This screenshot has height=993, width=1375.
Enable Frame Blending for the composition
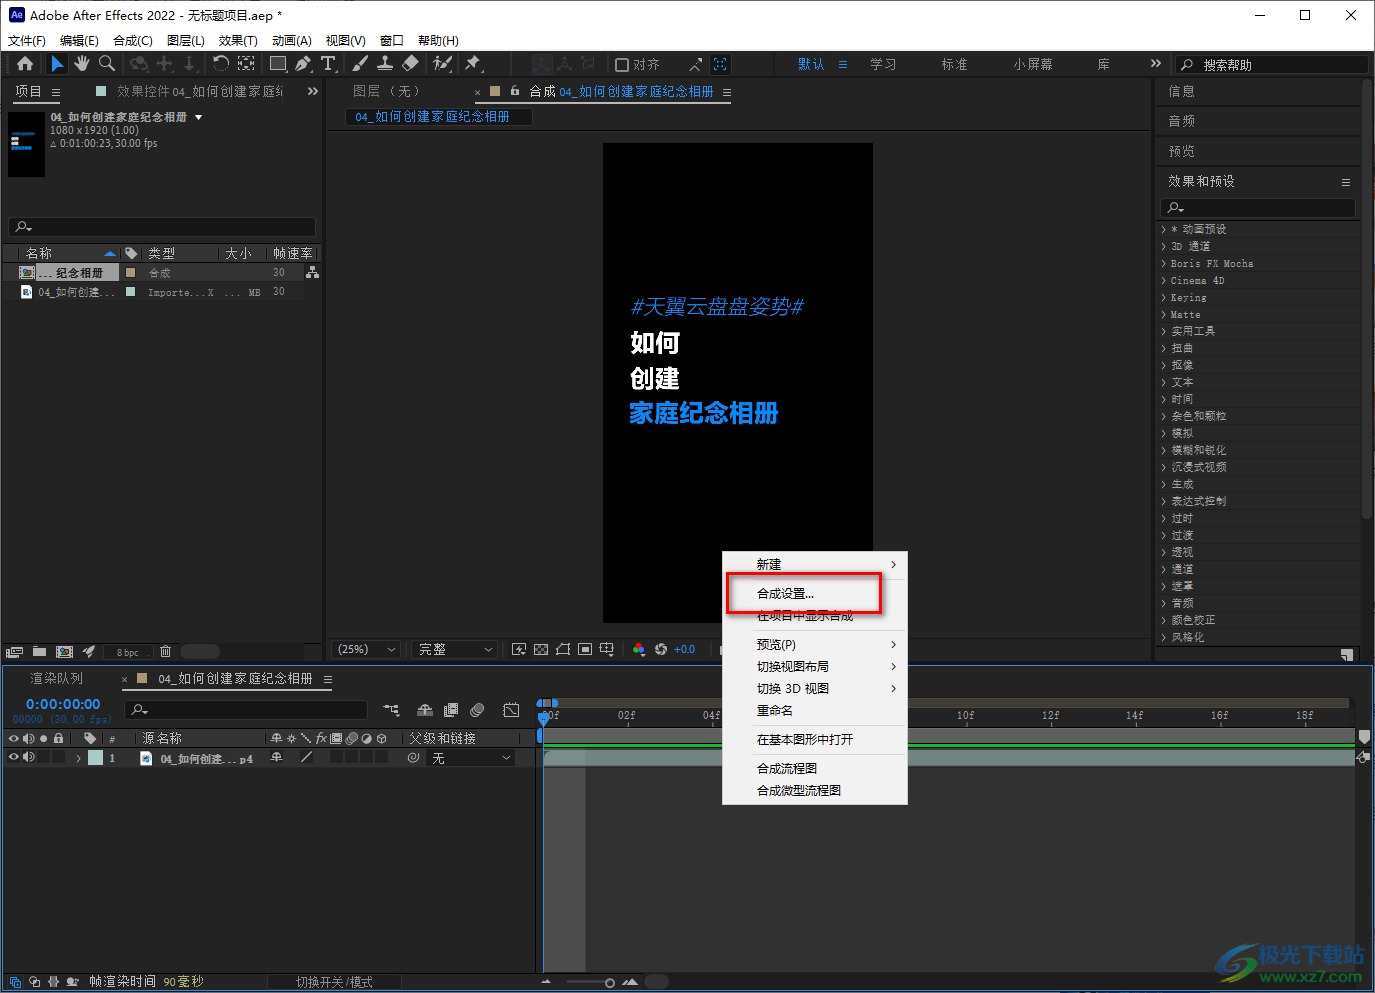(x=451, y=710)
